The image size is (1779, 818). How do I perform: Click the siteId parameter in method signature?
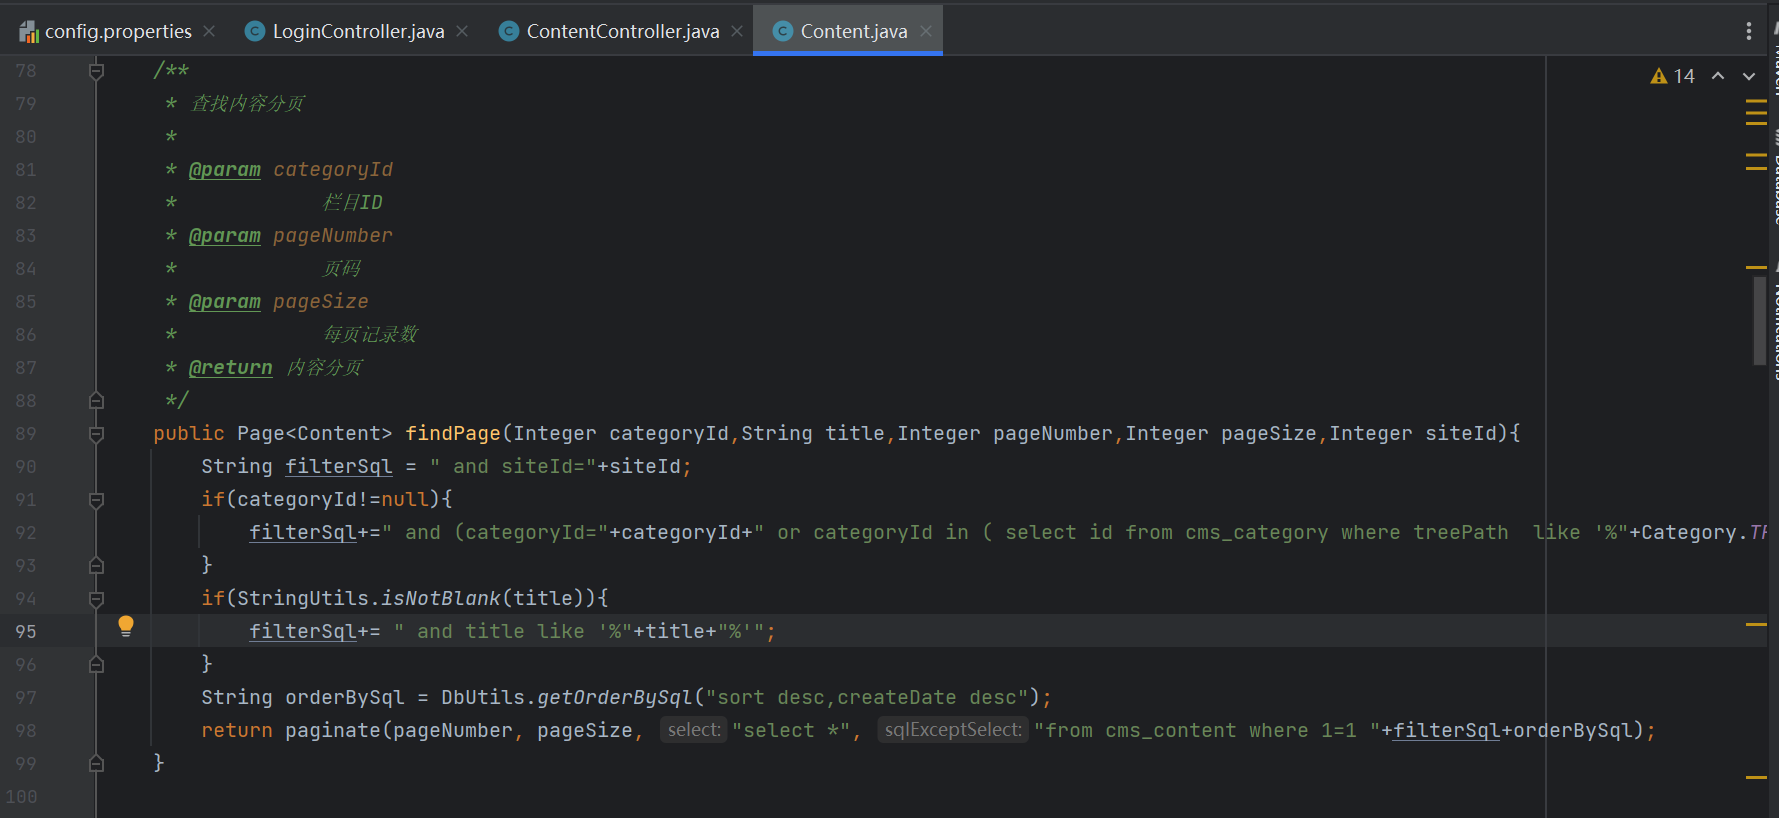1461,433
